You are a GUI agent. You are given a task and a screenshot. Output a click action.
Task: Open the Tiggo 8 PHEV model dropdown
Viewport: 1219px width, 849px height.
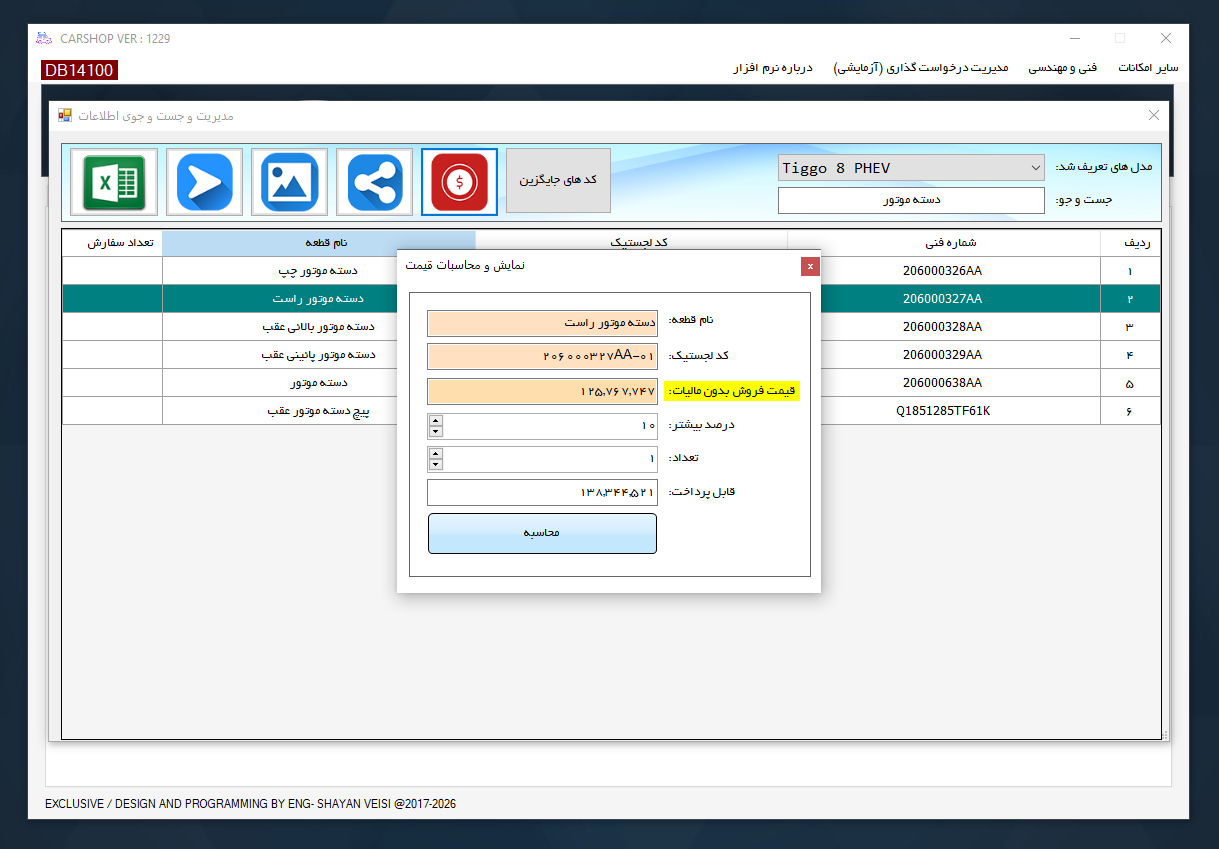click(x=911, y=168)
